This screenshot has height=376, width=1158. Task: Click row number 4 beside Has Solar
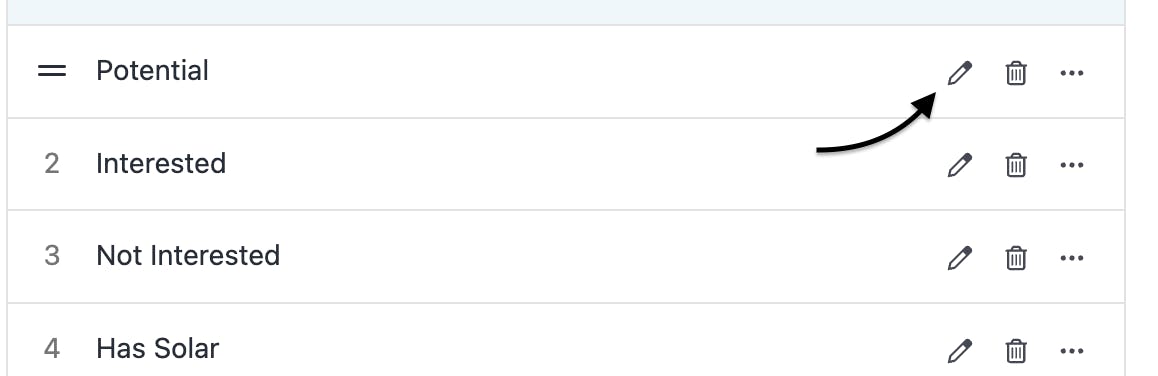pyautogui.click(x=52, y=348)
